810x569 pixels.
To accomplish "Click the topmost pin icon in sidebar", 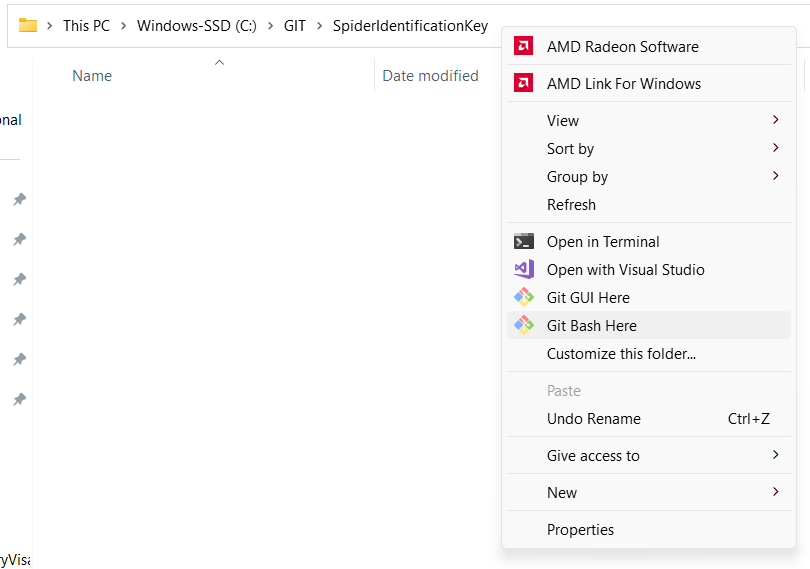I will [20, 199].
